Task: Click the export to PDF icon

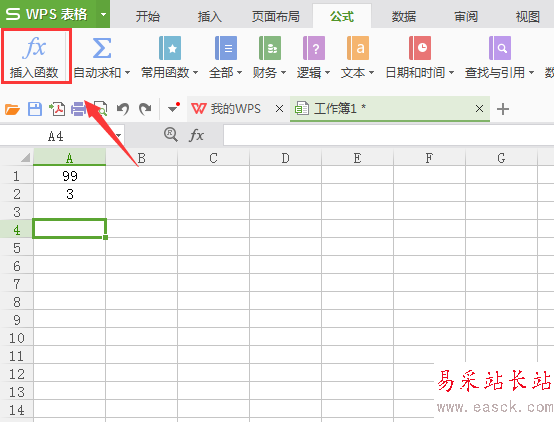Action: pos(57,109)
